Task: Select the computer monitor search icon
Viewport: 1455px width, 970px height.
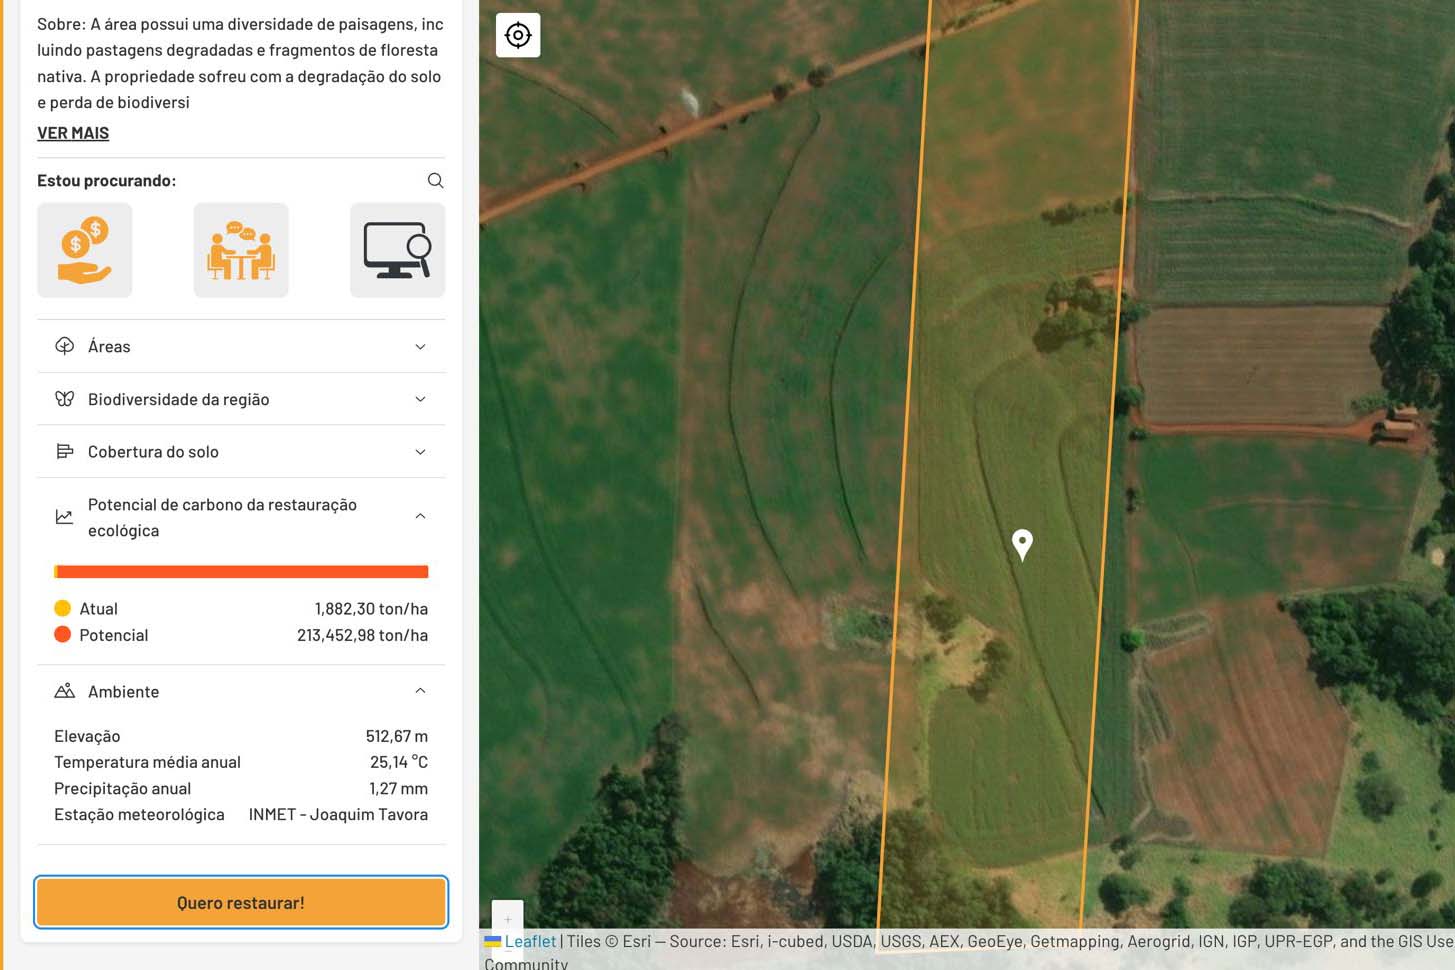Action: click(x=397, y=250)
